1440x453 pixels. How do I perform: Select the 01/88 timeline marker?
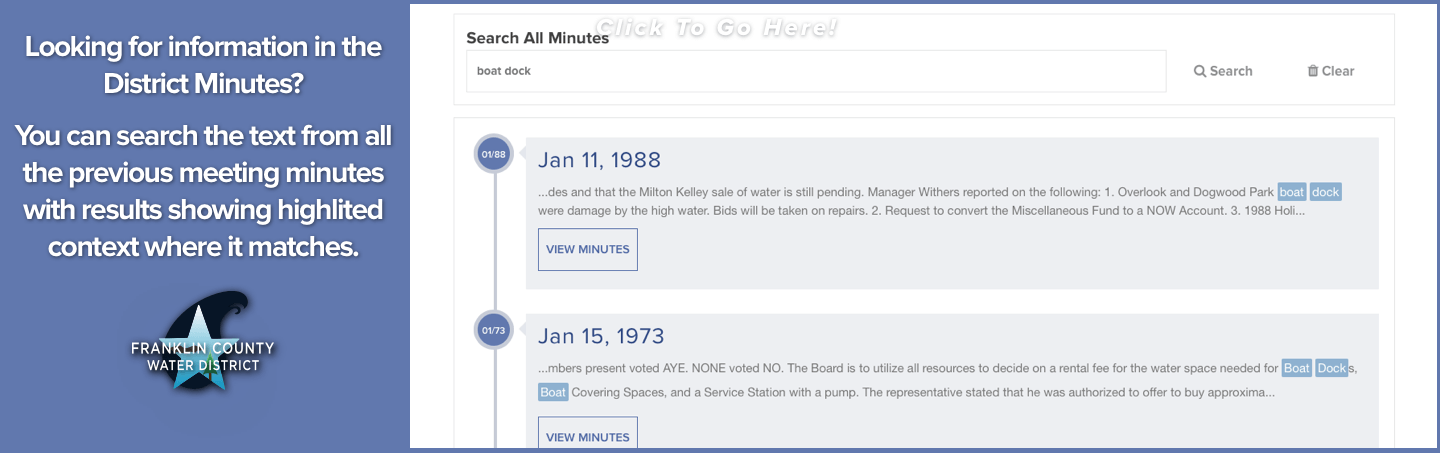(x=494, y=154)
